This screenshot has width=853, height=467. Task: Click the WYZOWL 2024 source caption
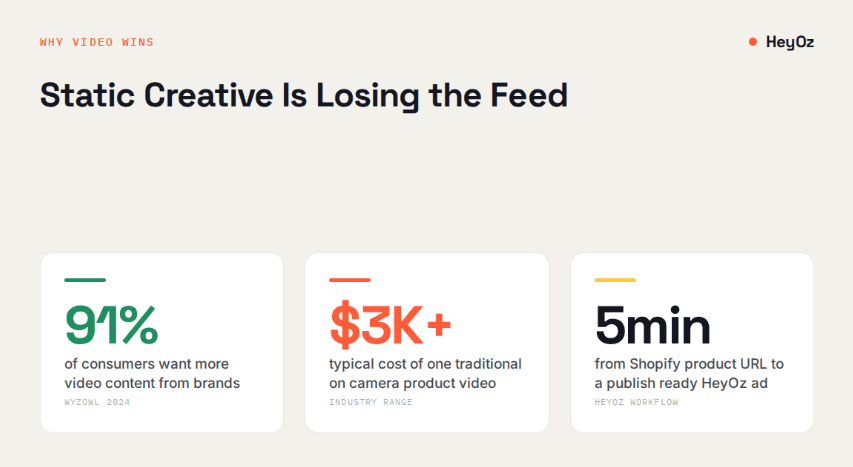click(x=97, y=402)
